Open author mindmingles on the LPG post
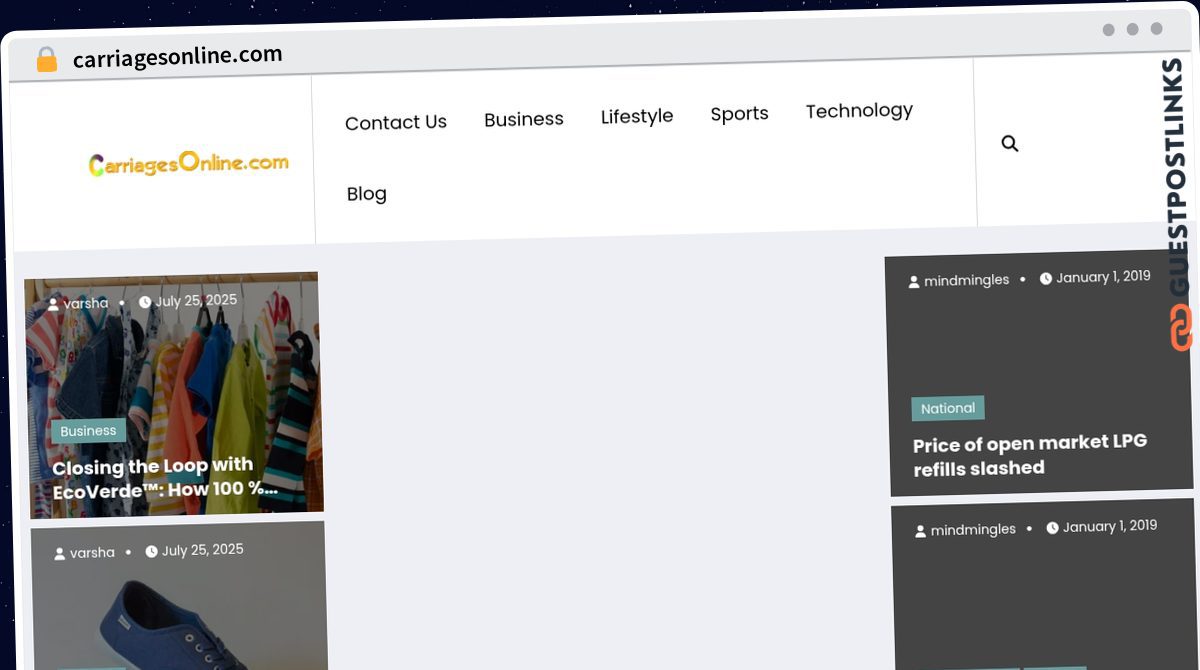The height and width of the screenshot is (670, 1200). coord(967,280)
